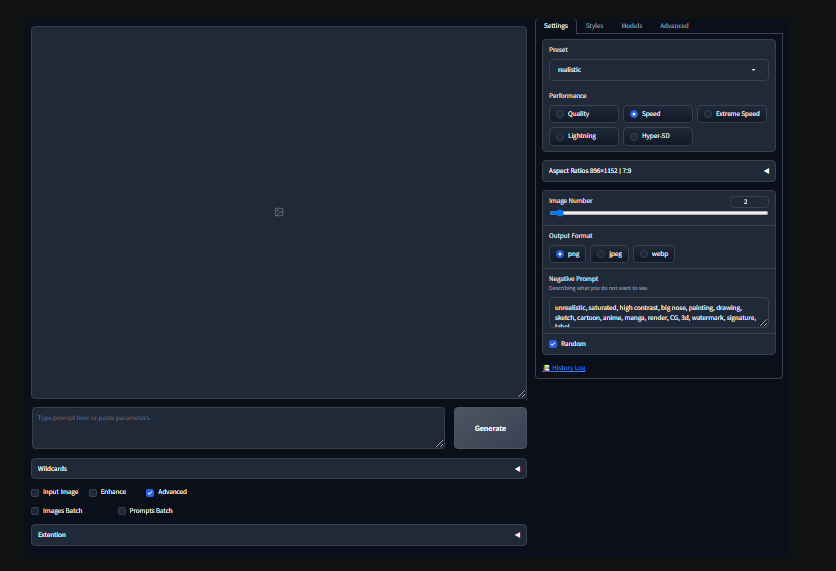Expand the Aspect Ratios 896×1152 section

point(658,171)
